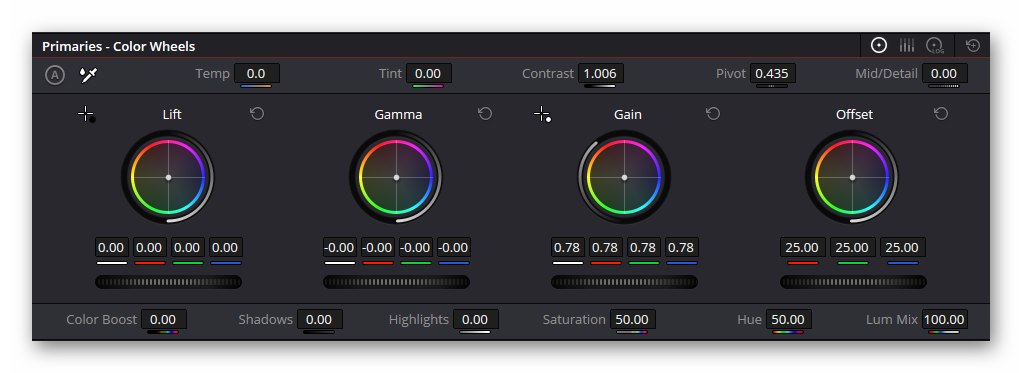
Task: Select Gamma red channel value field
Action: [x=377, y=248]
